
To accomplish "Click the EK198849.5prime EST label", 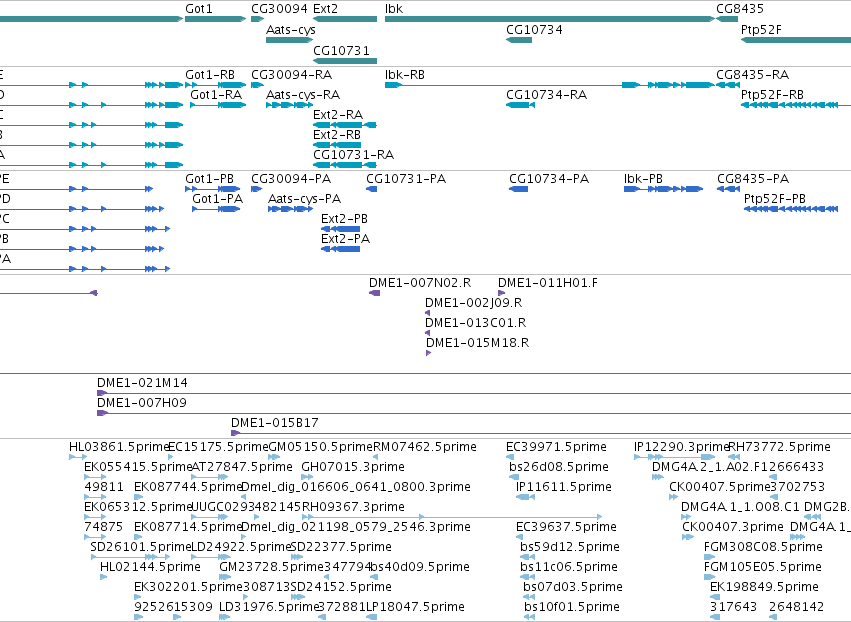I will click(x=764, y=587).
